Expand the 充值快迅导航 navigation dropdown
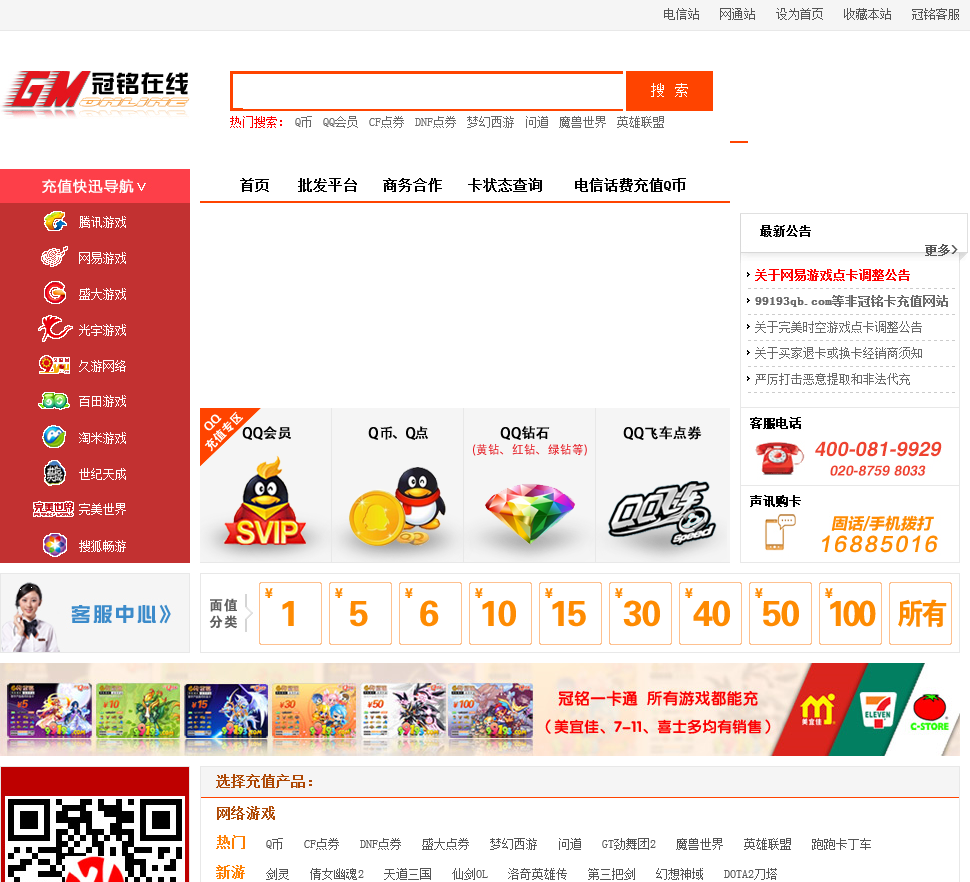 coord(95,186)
